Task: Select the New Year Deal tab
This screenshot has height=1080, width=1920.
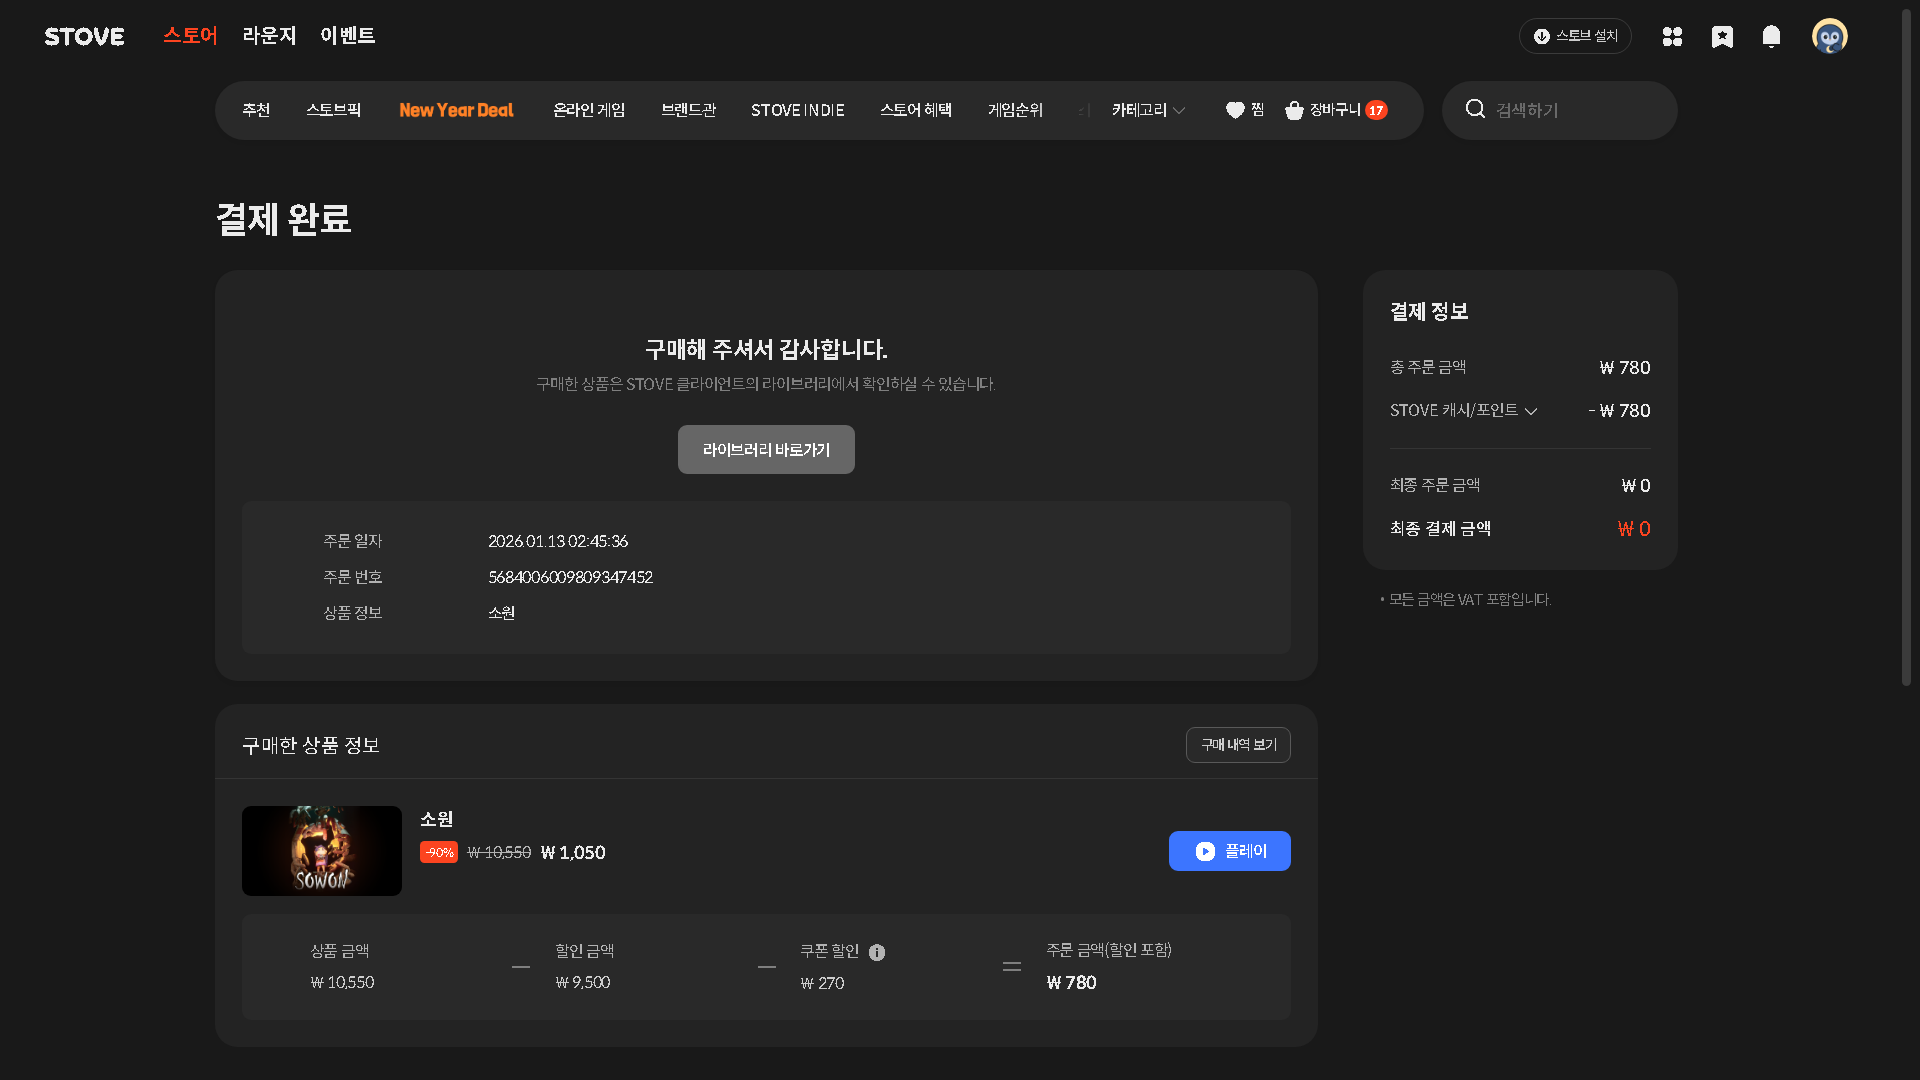Action: [456, 110]
